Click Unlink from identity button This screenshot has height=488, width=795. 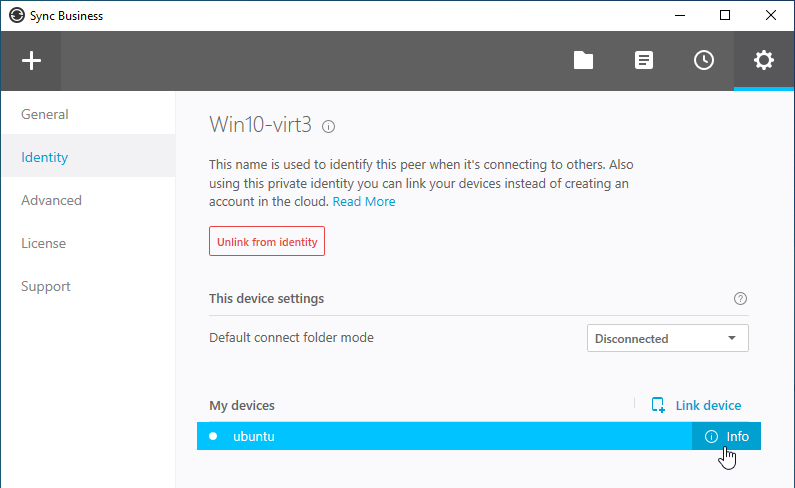(x=267, y=241)
